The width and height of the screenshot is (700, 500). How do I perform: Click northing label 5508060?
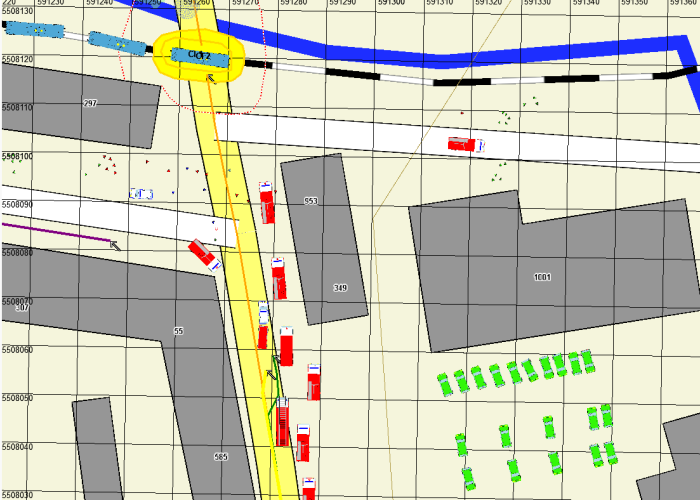17,350
